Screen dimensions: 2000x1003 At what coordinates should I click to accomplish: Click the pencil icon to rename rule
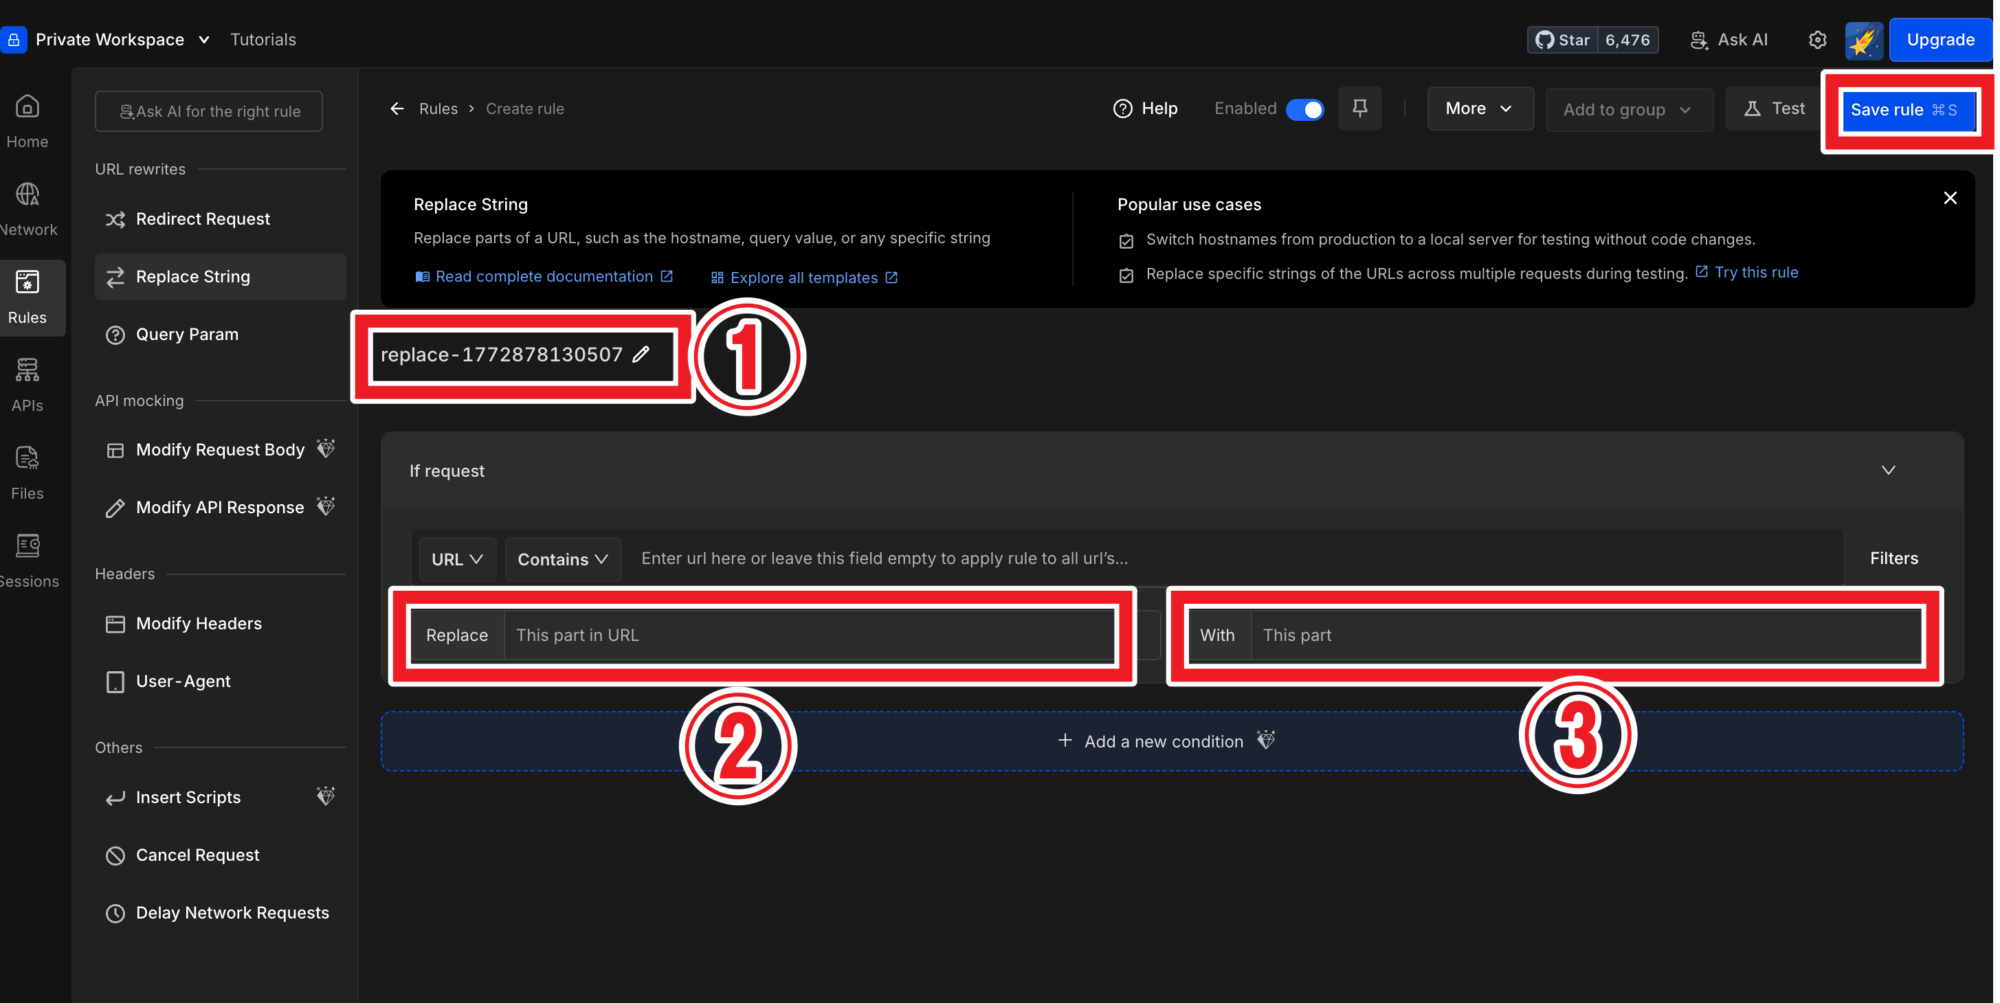tap(641, 355)
